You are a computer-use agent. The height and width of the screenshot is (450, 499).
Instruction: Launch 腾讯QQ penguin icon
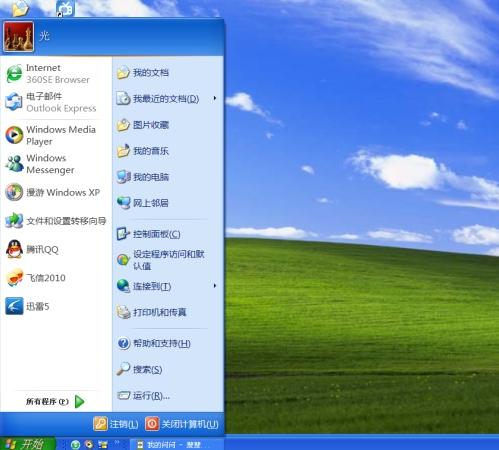click(14, 249)
